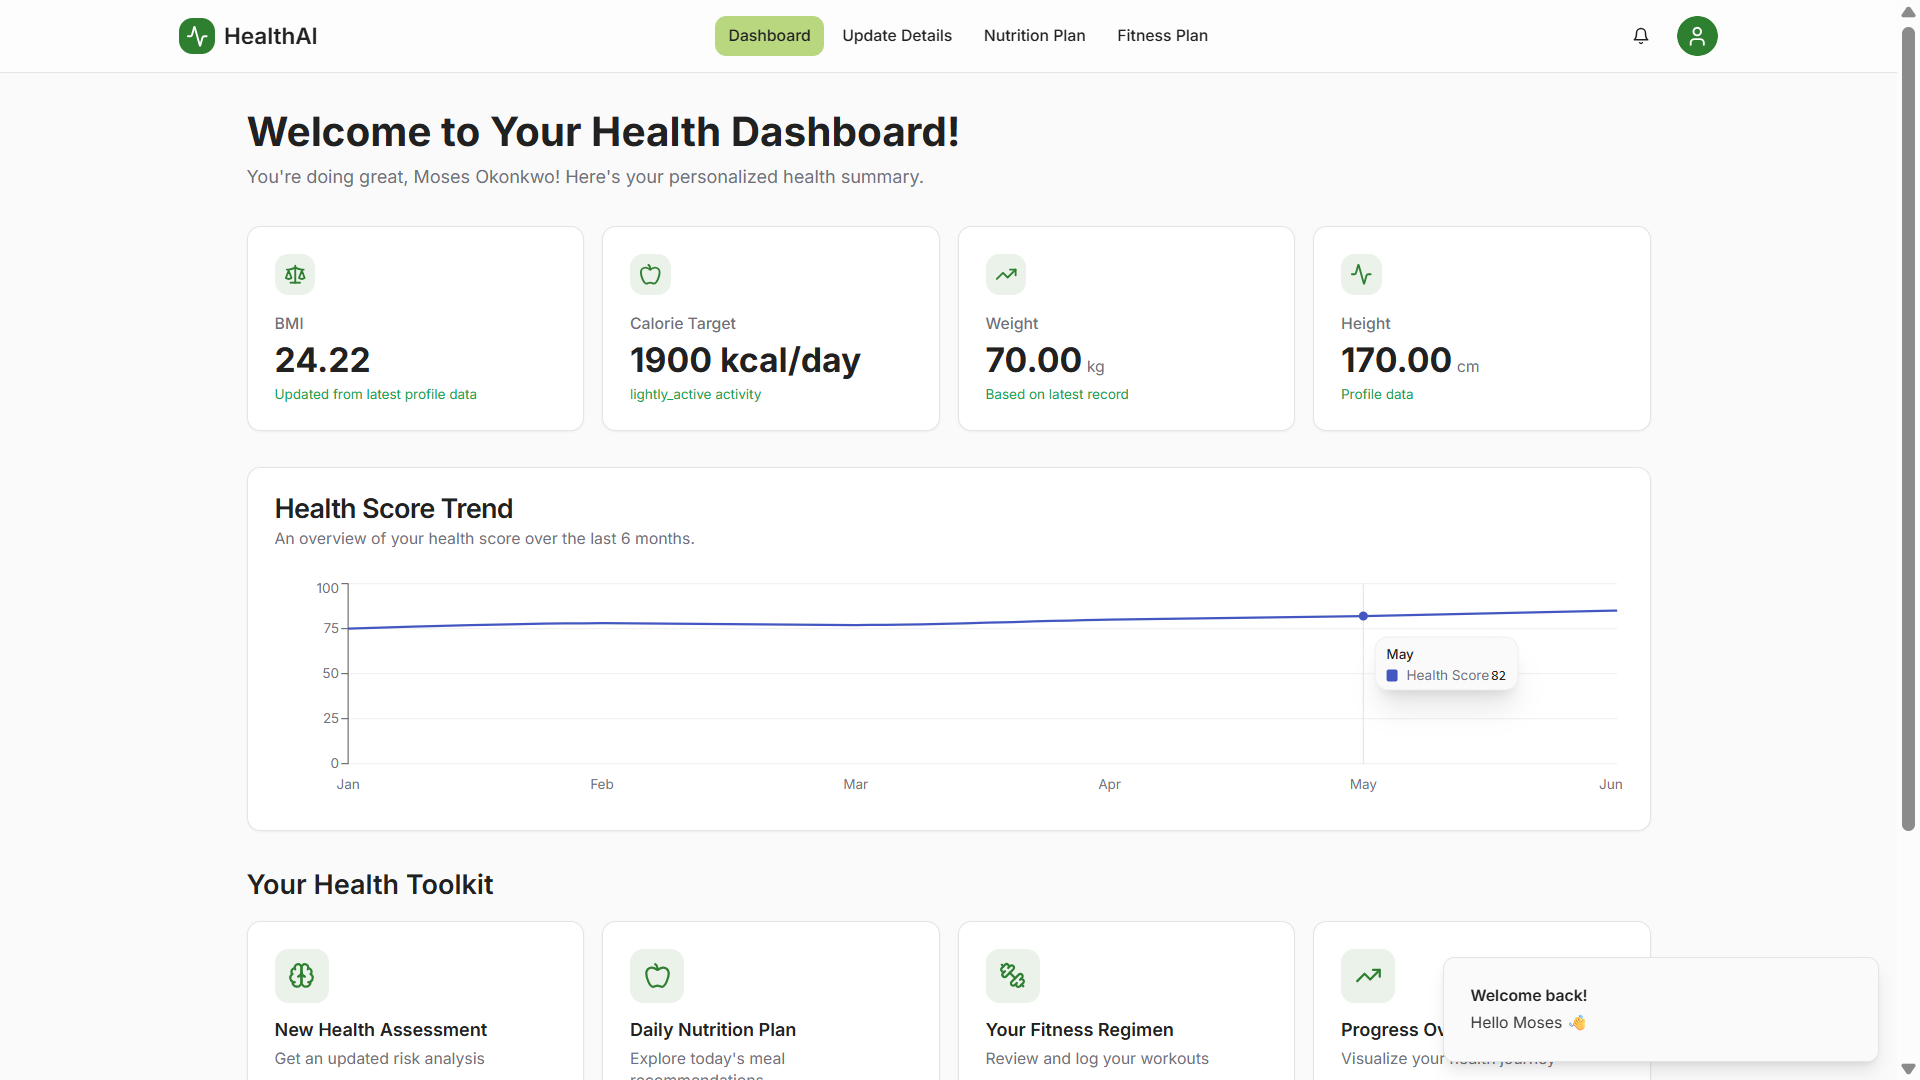The width and height of the screenshot is (1920, 1080).
Task: Go to Update Details
Action: (x=897, y=36)
